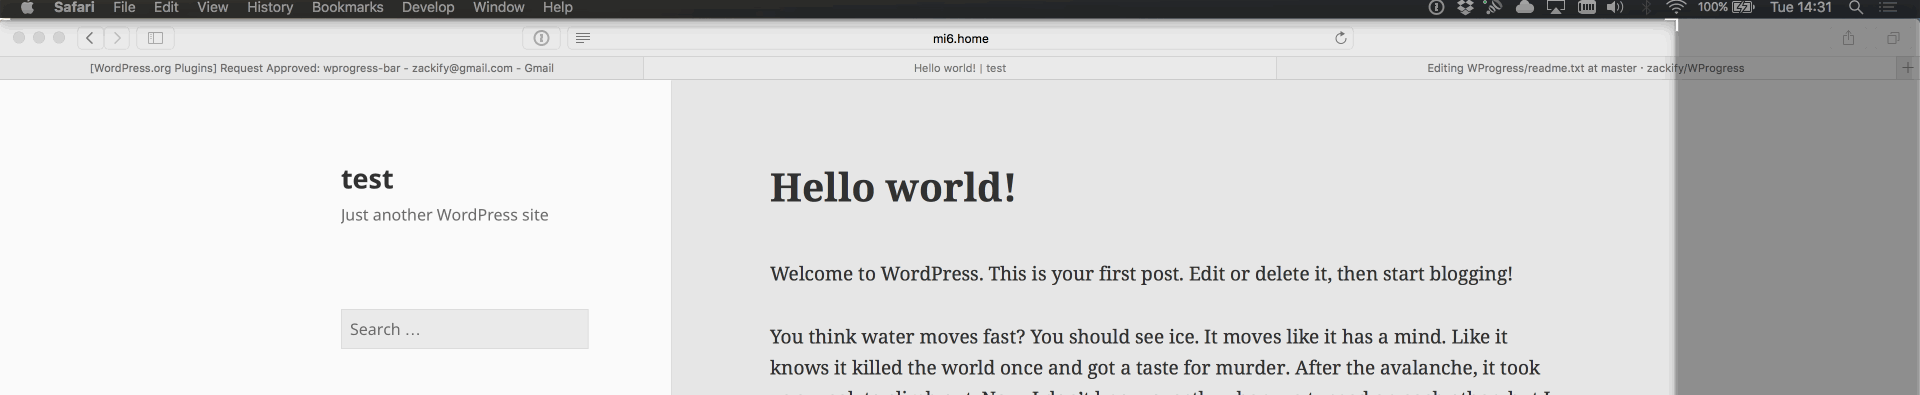Open Notification Center
The width and height of the screenshot is (1920, 395).
1888,7
